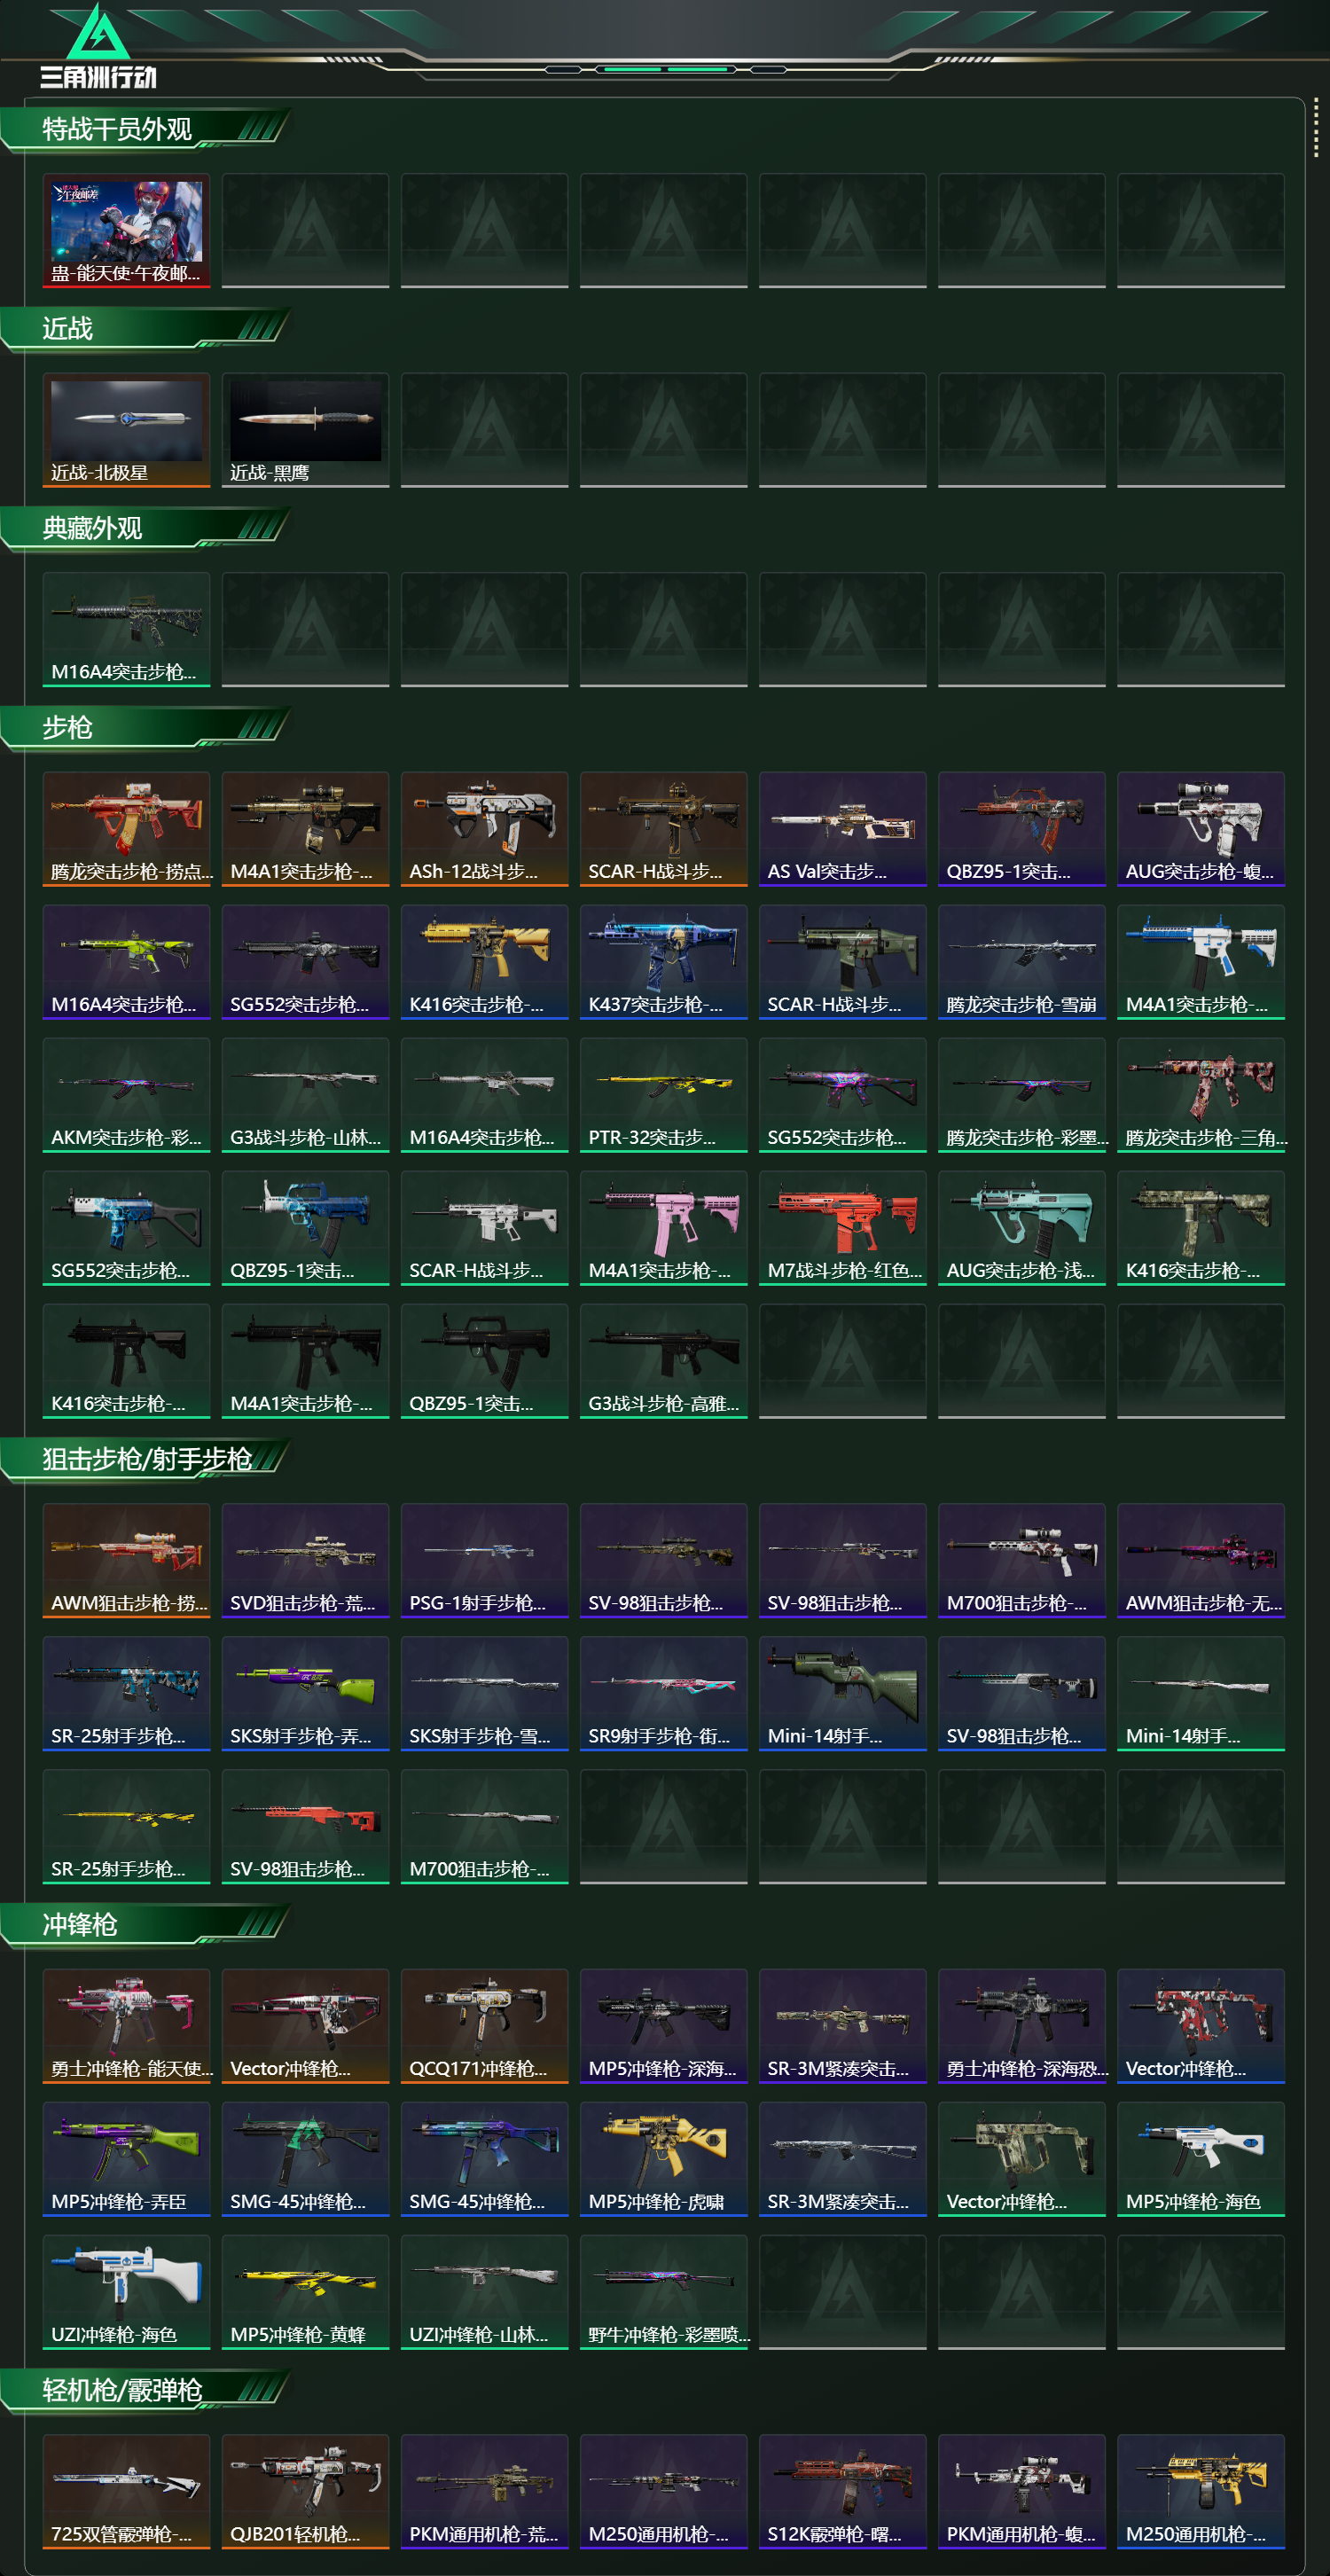The width and height of the screenshot is (1330, 2576).
Task: Pick the 725双管霰弹枪 skin
Action: 126,2491
